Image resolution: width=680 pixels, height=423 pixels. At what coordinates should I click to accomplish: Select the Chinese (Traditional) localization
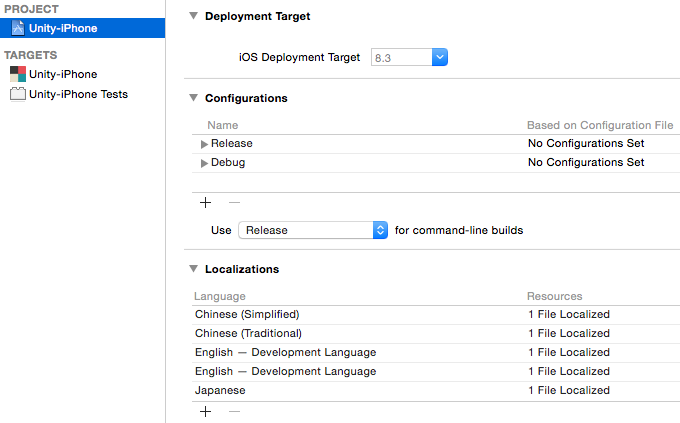(x=248, y=334)
